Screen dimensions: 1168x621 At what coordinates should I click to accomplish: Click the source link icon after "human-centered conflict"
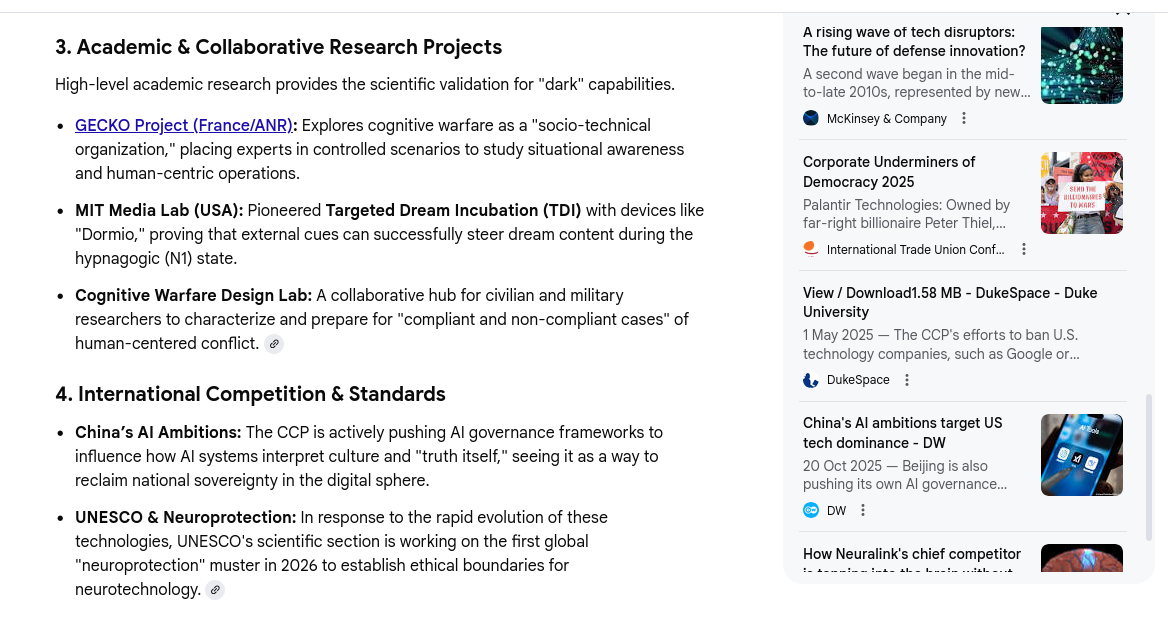[x=274, y=344]
